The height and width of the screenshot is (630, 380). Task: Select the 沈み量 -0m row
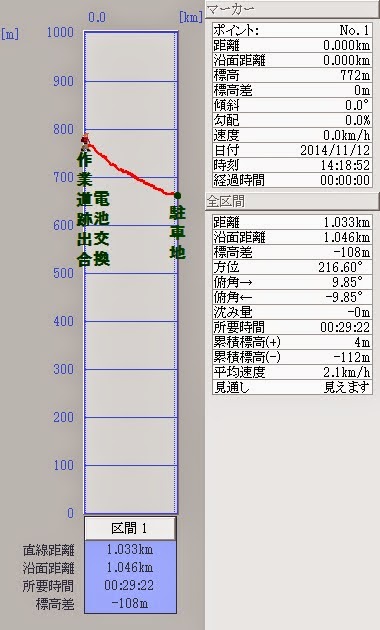(292, 312)
